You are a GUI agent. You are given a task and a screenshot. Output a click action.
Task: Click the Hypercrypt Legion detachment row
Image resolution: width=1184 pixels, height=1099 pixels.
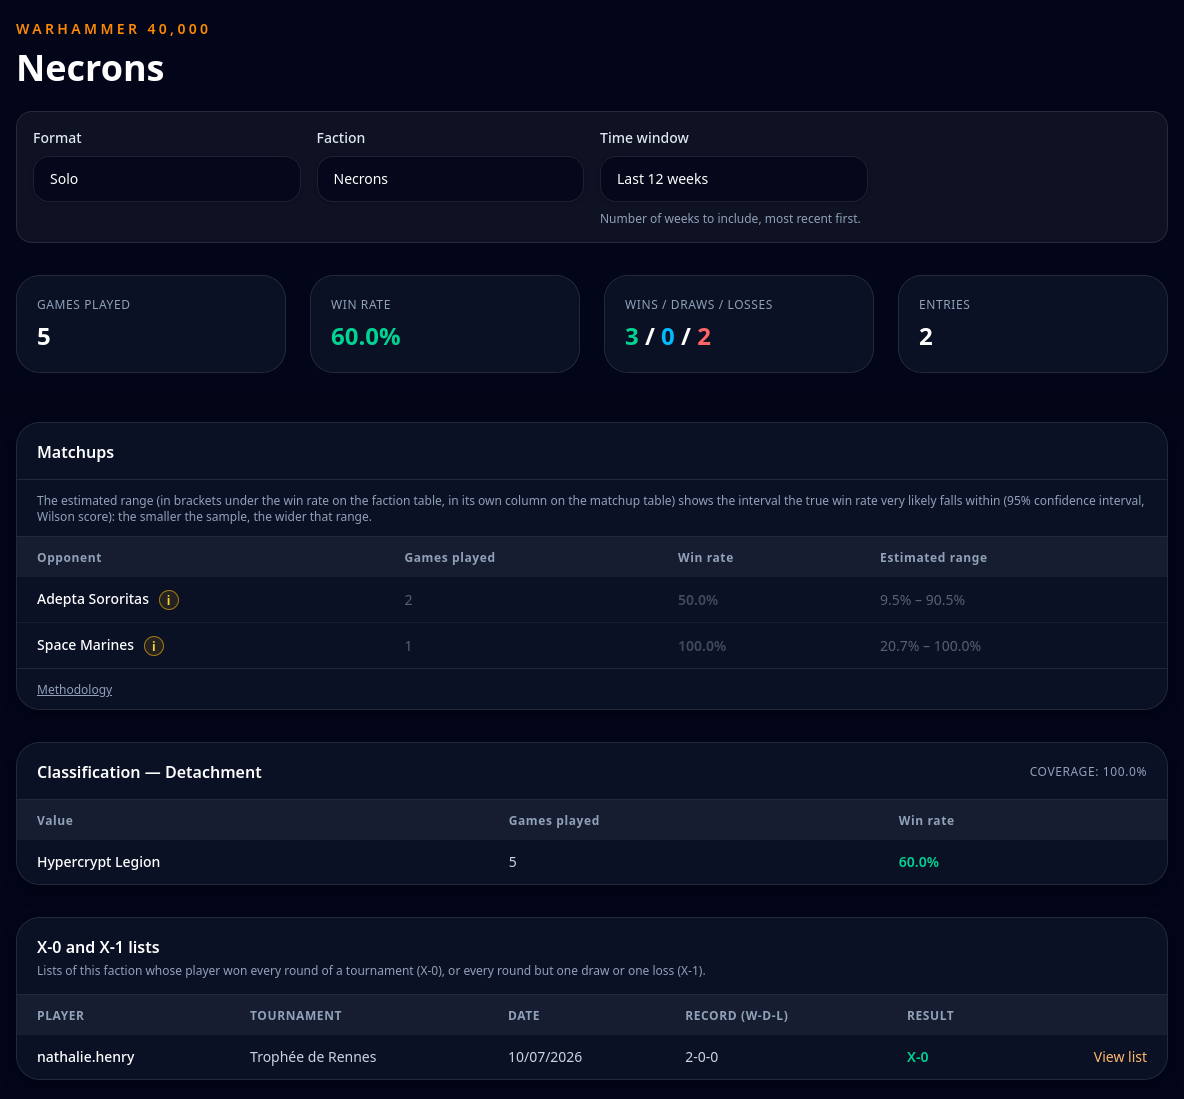tap(592, 862)
